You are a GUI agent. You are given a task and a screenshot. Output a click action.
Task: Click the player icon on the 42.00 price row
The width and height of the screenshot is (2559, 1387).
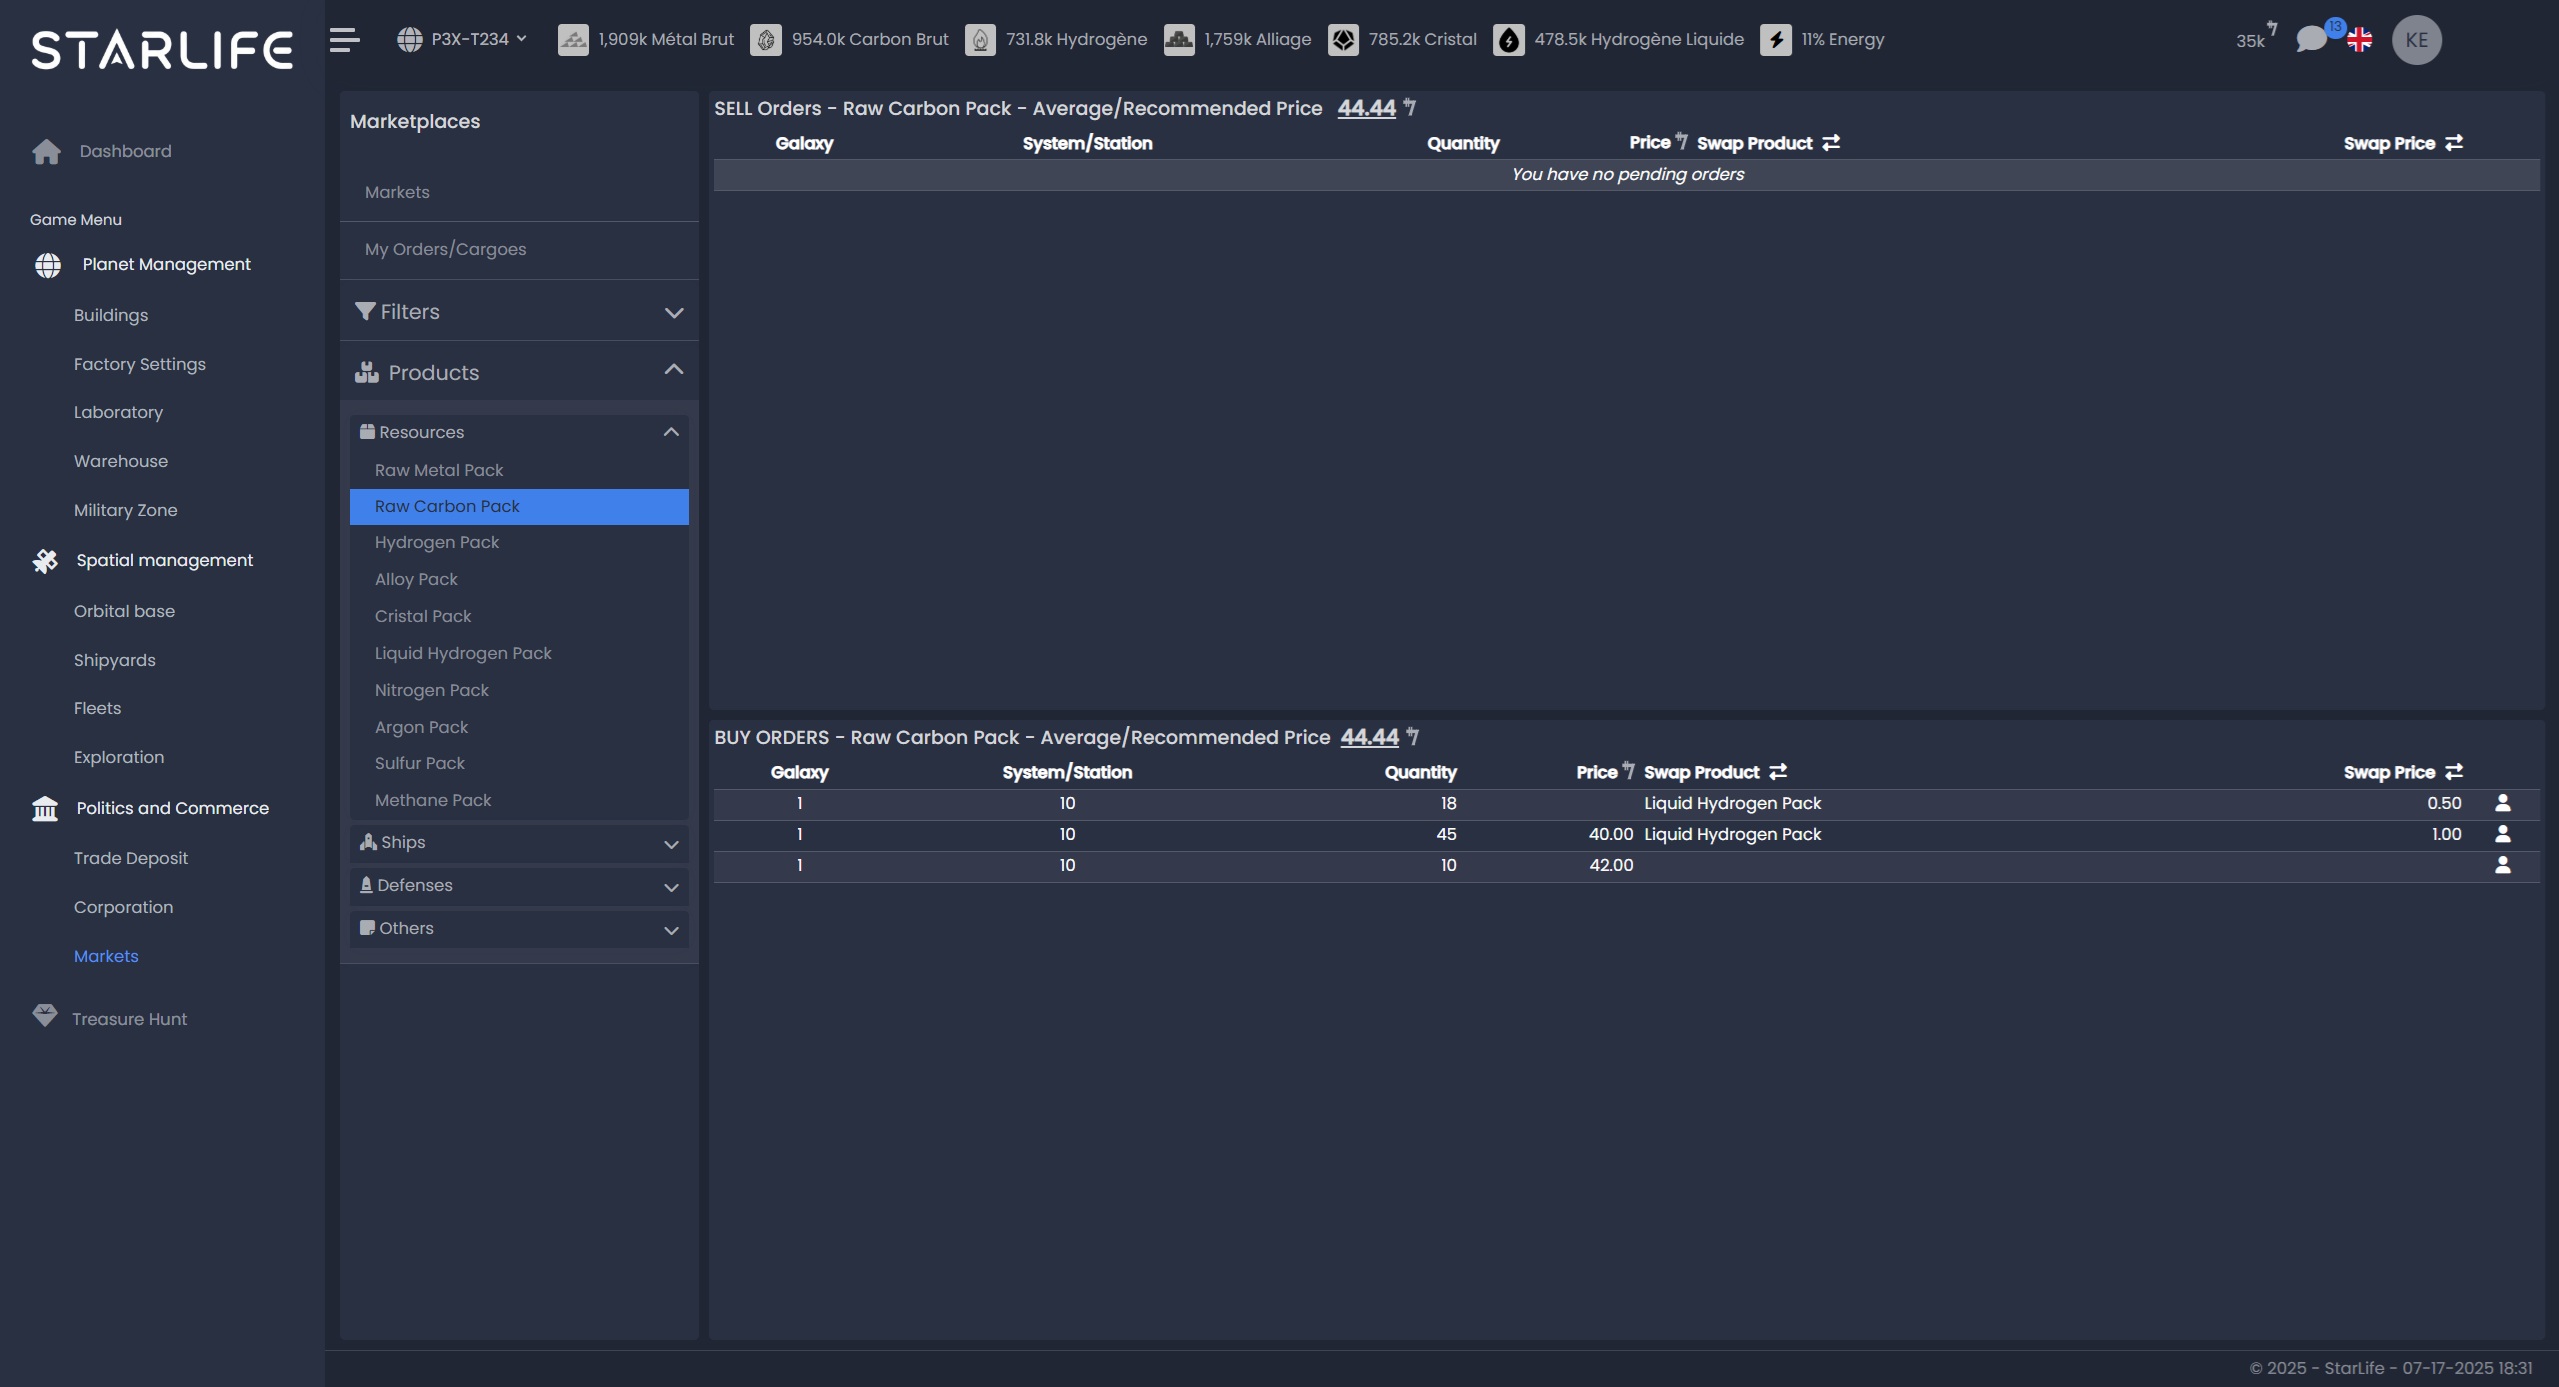click(x=2503, y=865)
